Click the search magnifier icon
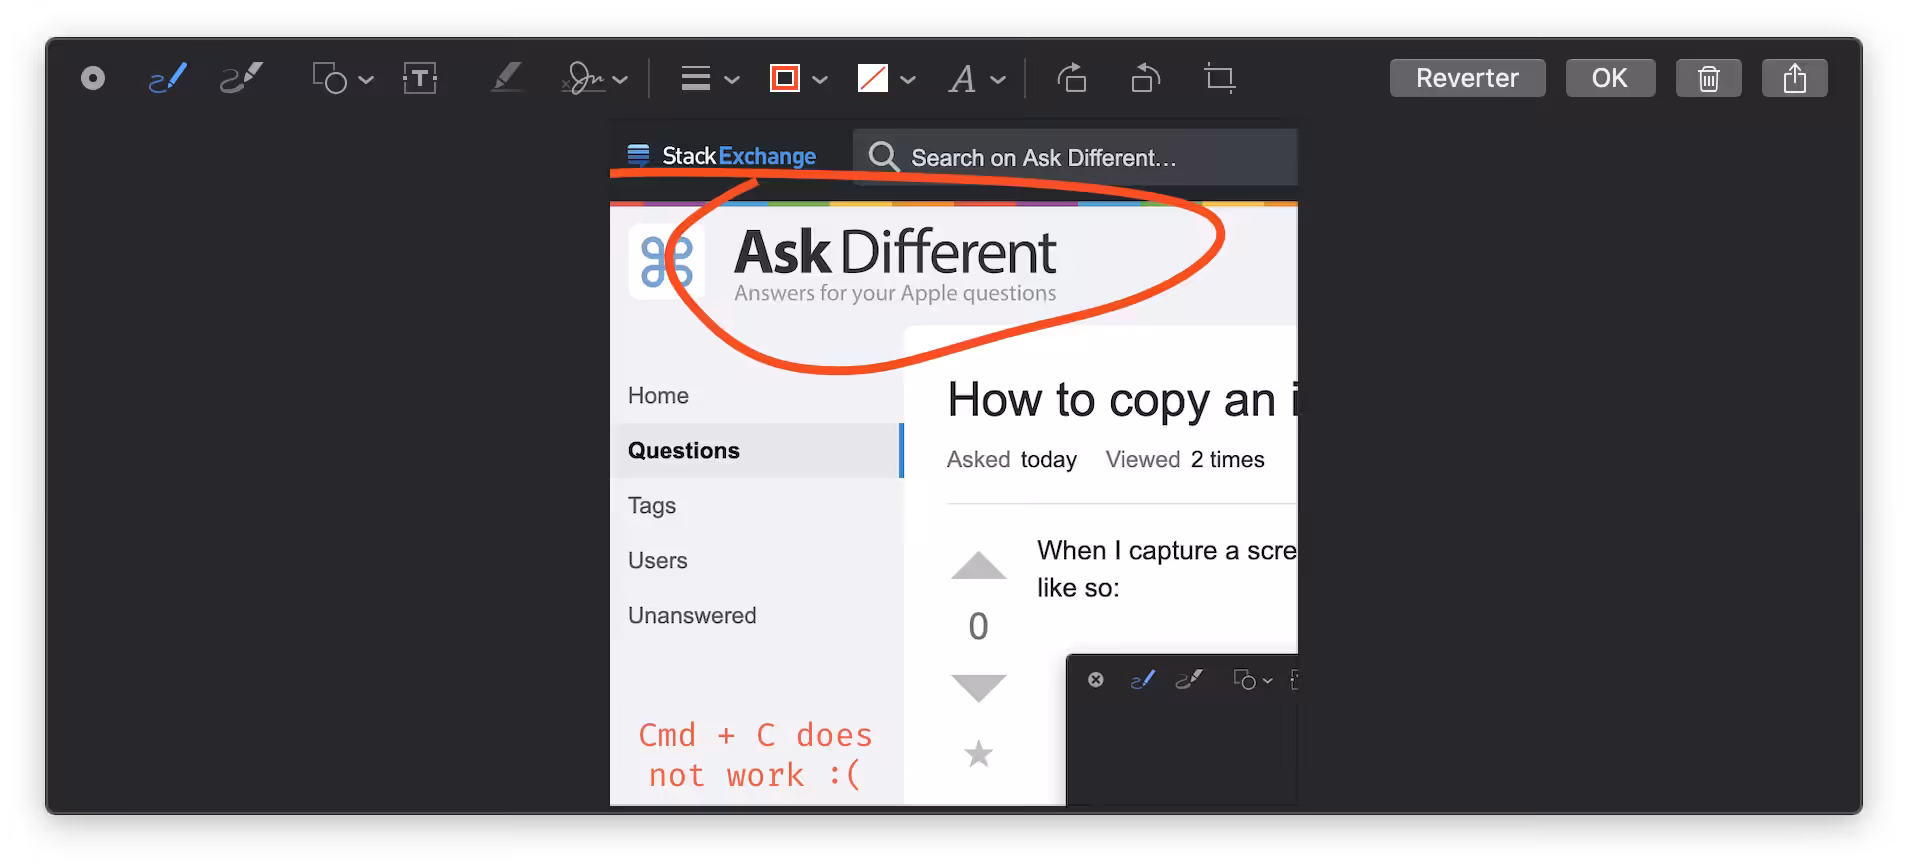This screenshot has width=1908, height=868. coord(883,156)
